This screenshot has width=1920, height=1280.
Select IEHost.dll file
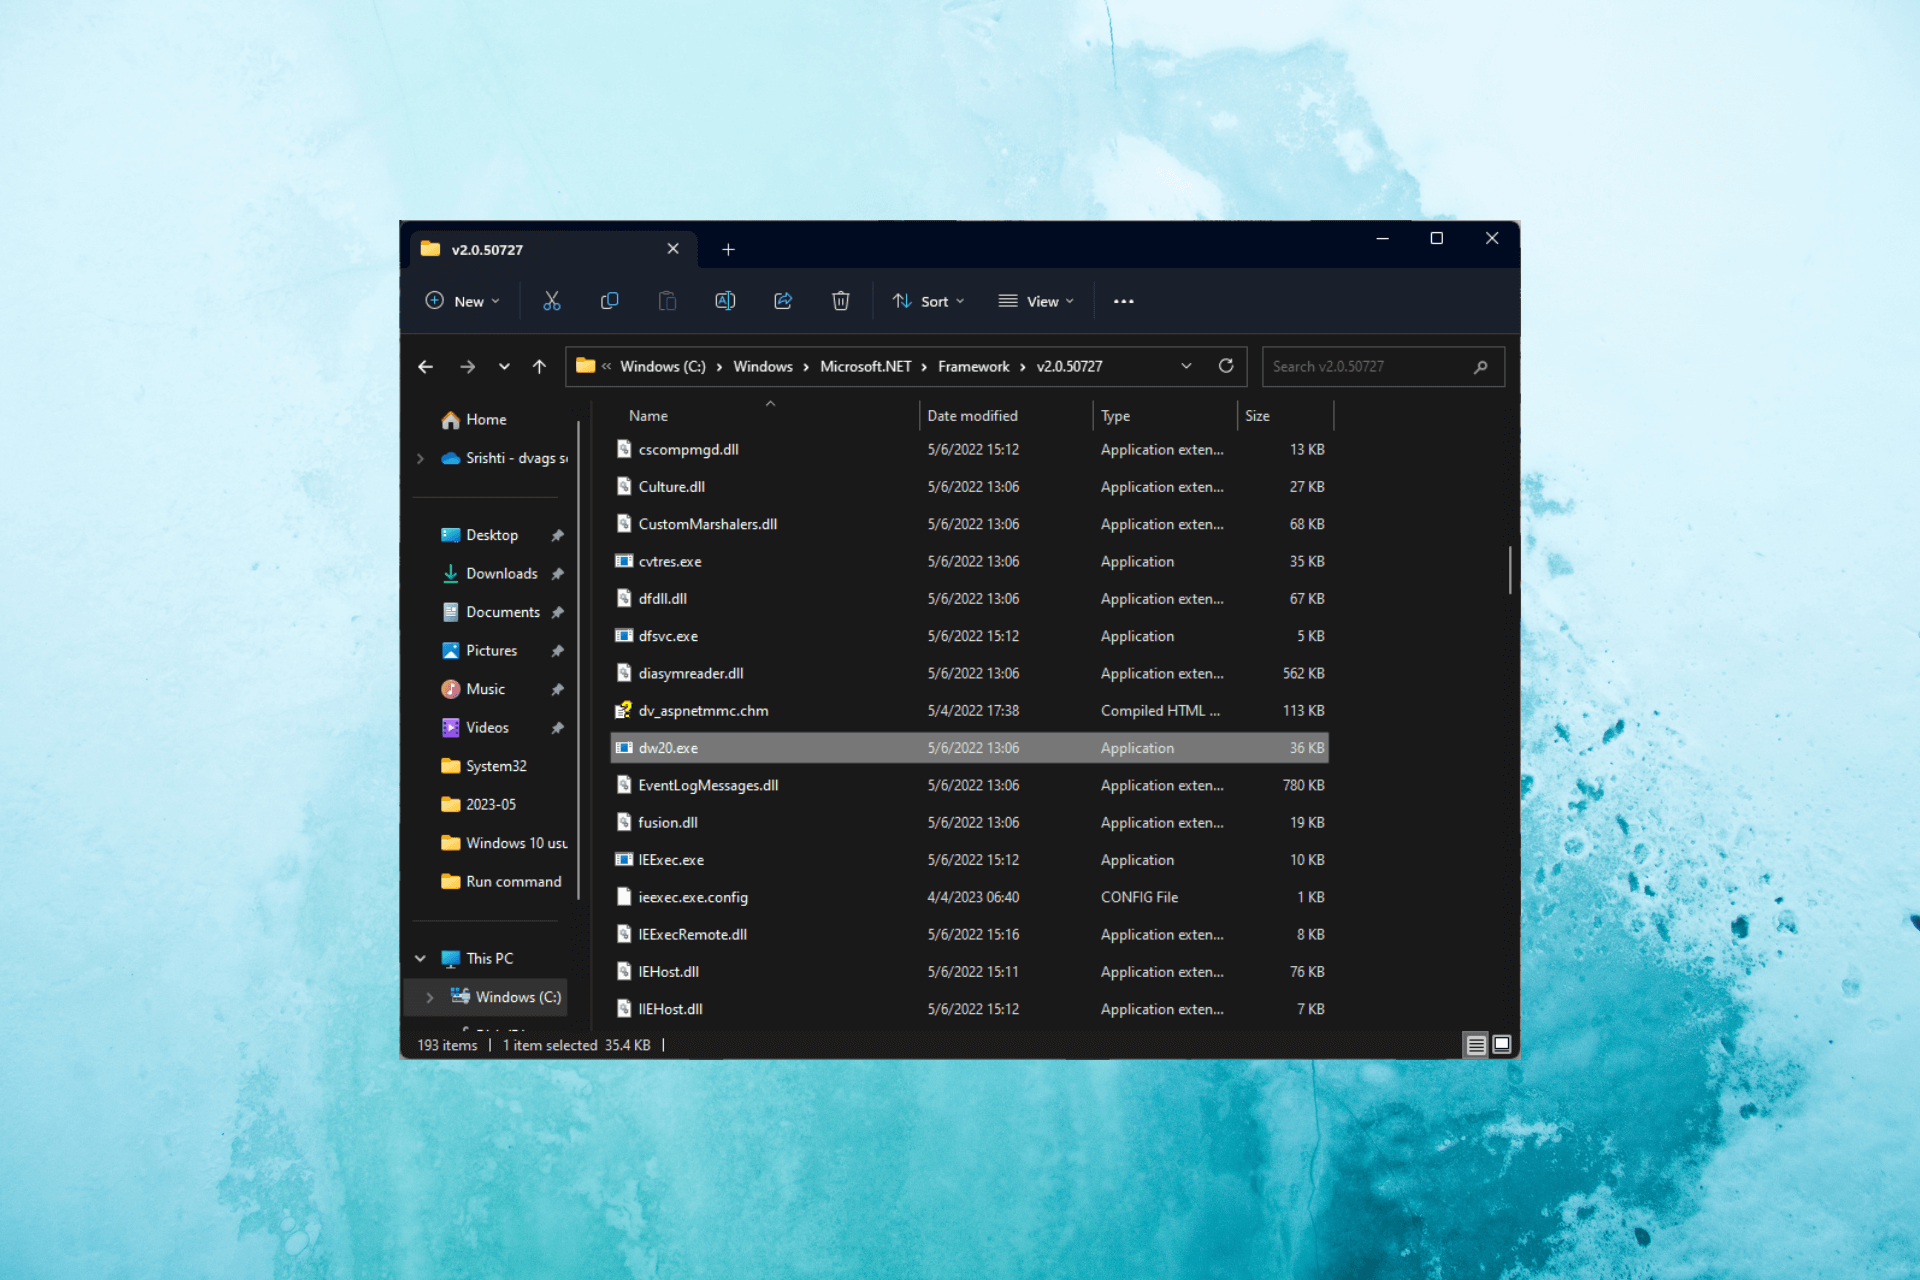(x=969, y=972)
